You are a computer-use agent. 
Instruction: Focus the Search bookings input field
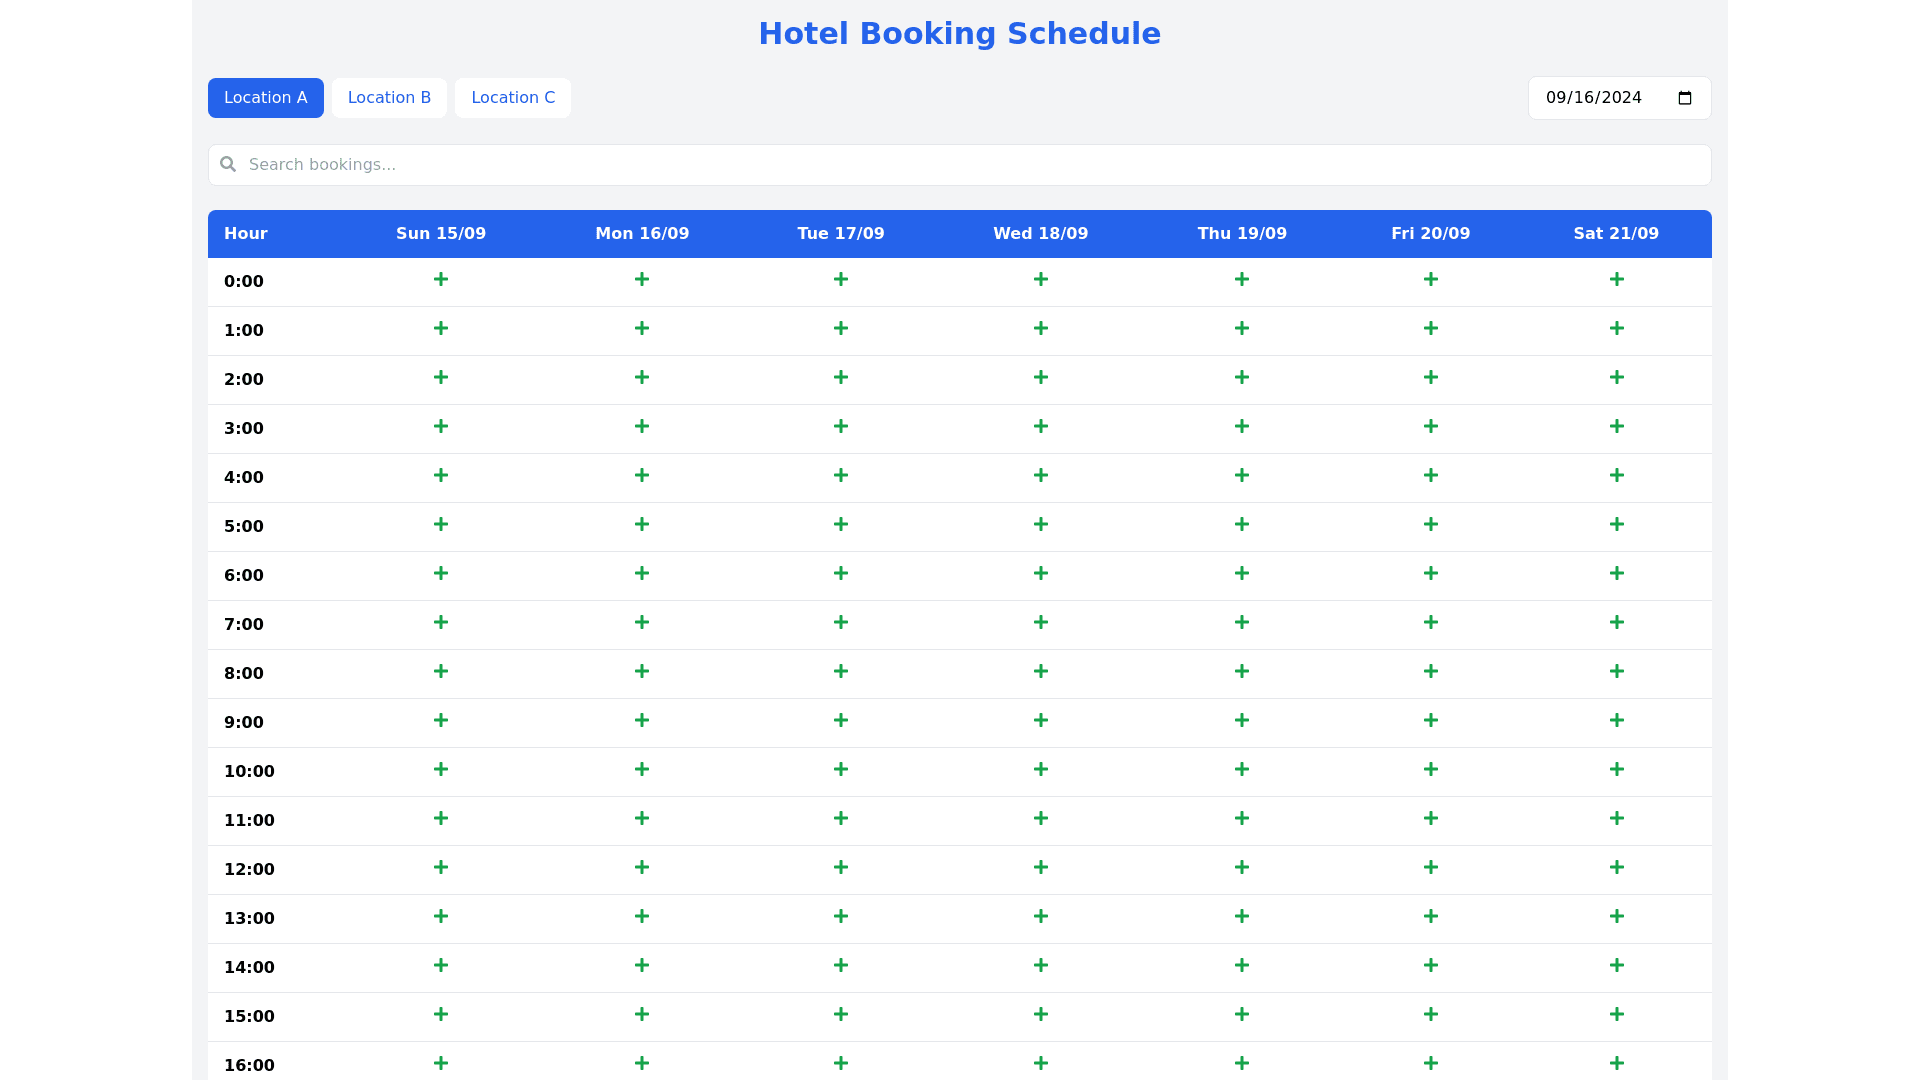pyautogui.click(x=960, y=165)
